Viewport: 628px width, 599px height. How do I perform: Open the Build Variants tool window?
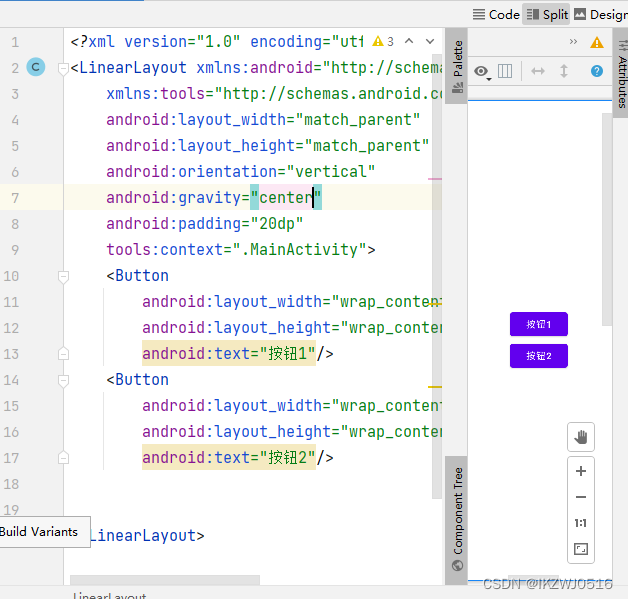40,532
